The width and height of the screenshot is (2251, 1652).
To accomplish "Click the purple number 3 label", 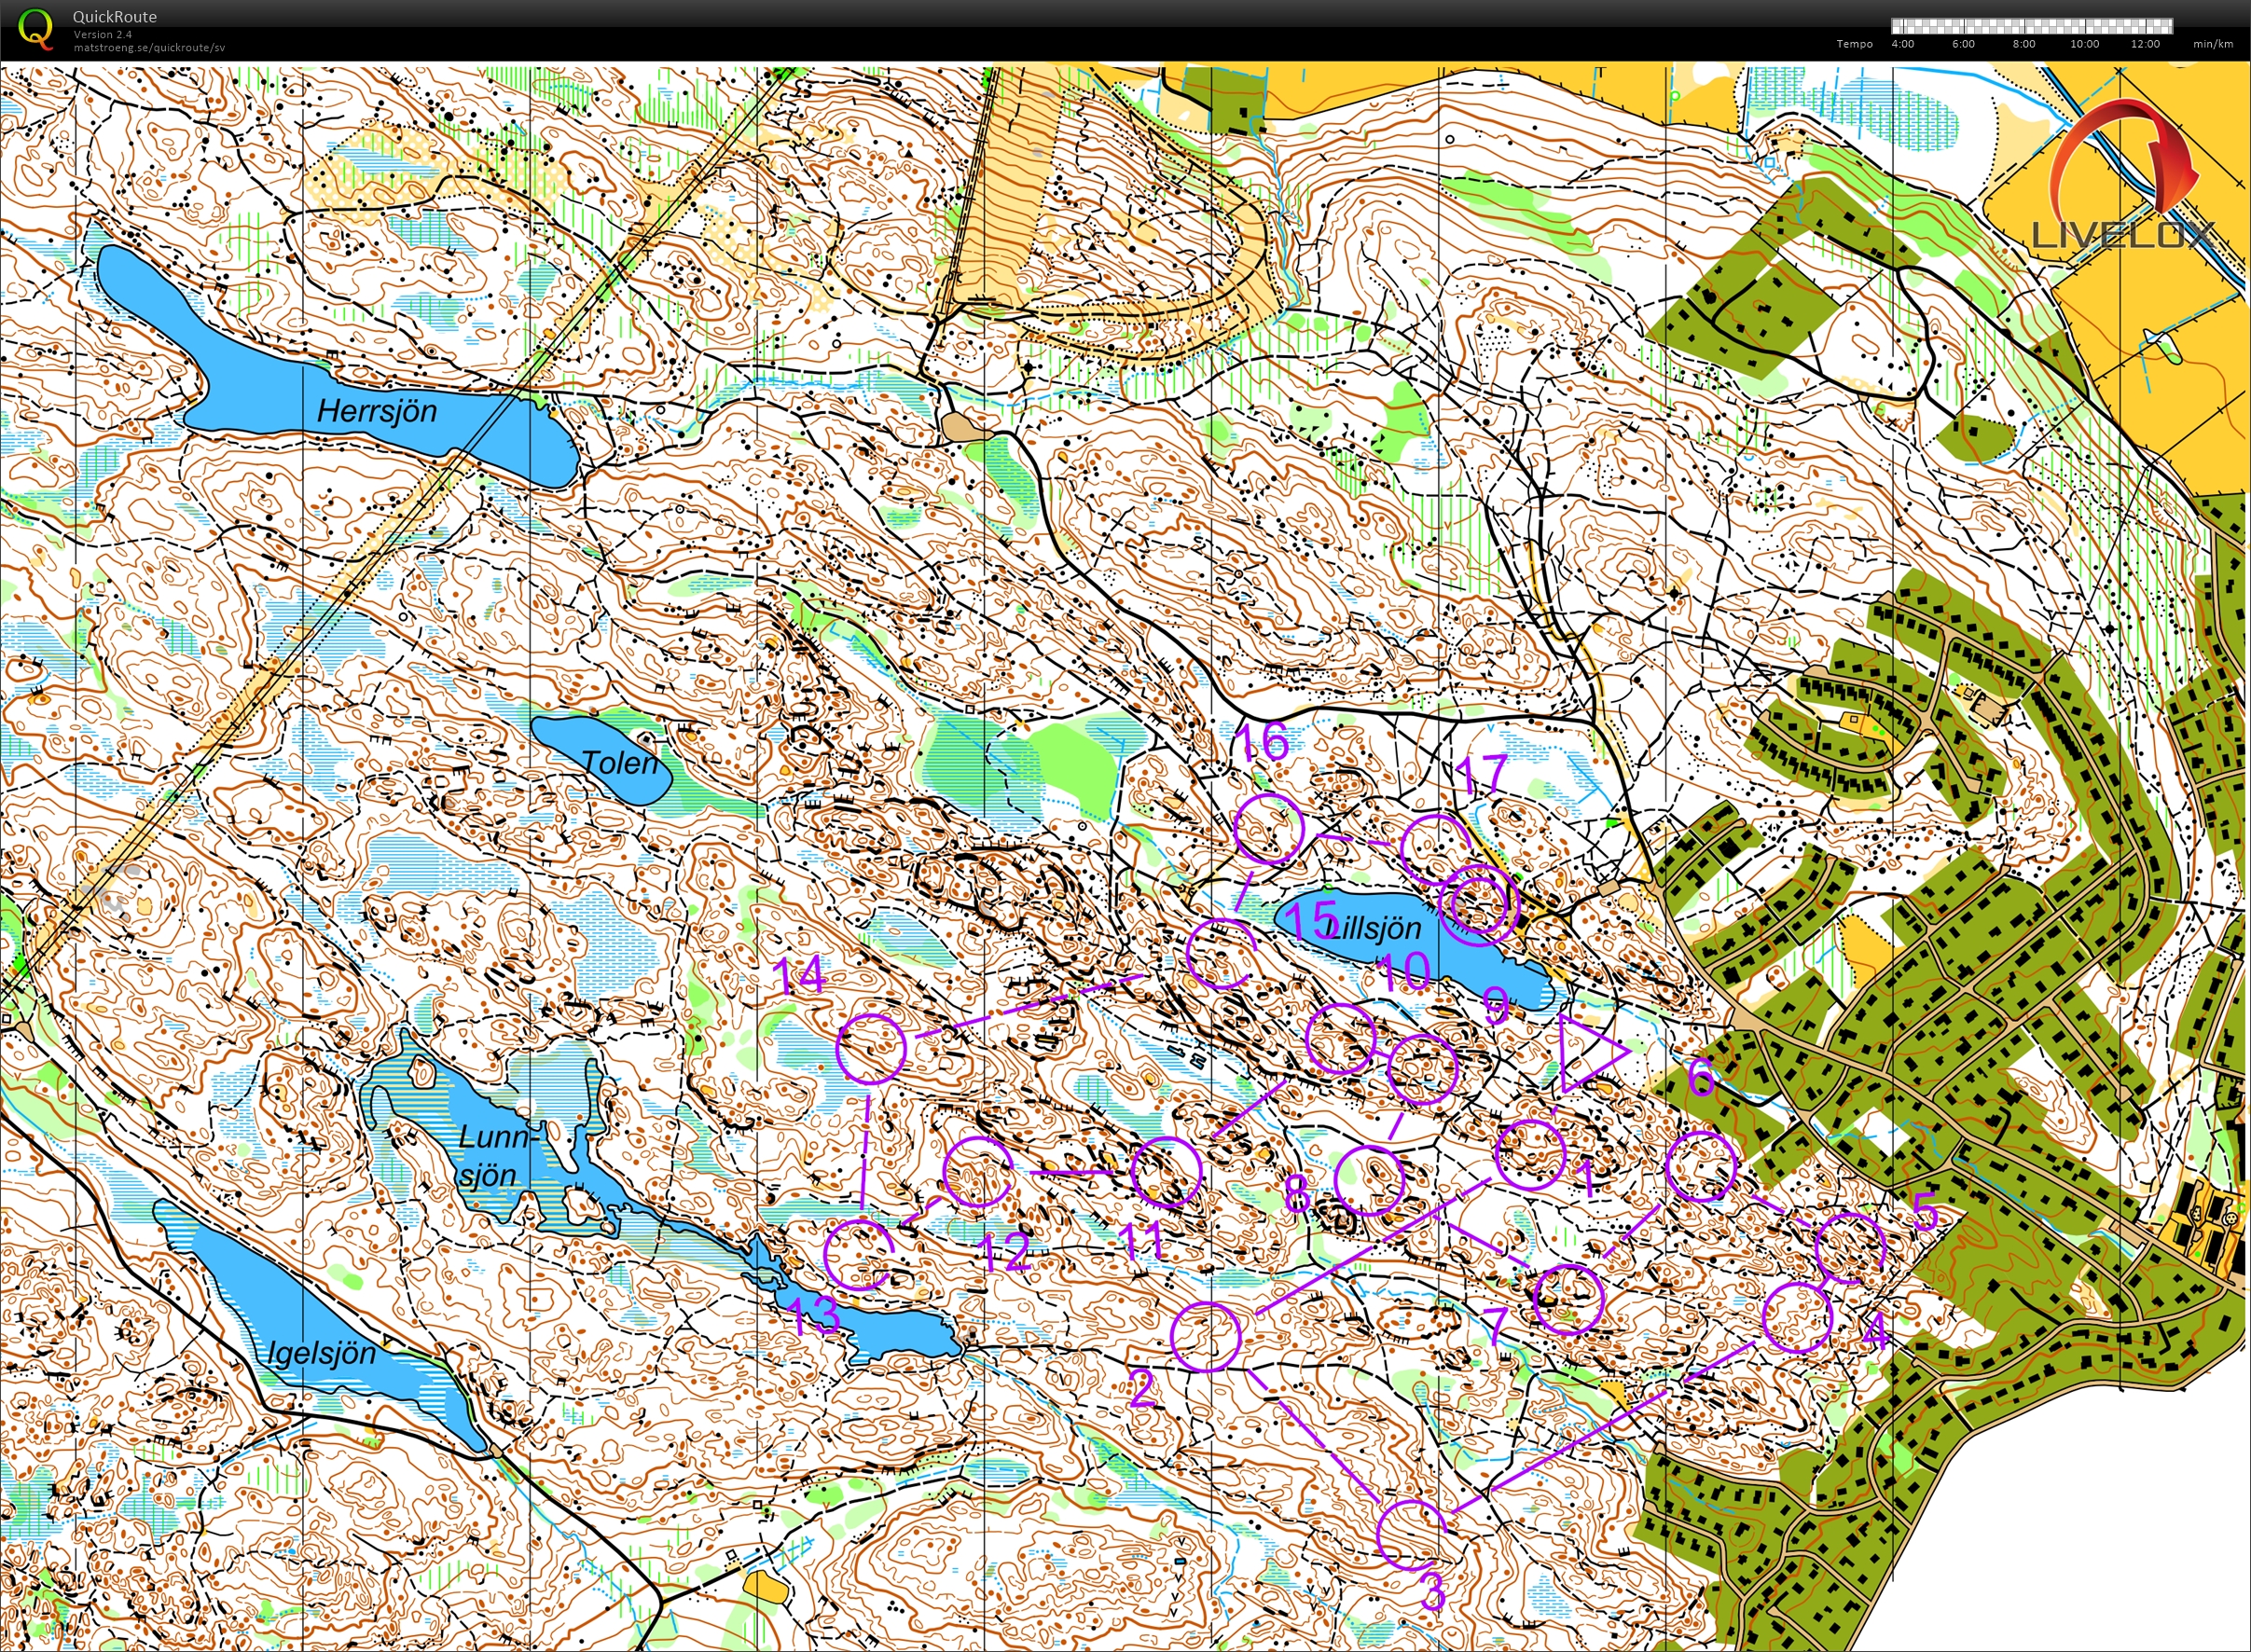I will pos(1432,1591).
